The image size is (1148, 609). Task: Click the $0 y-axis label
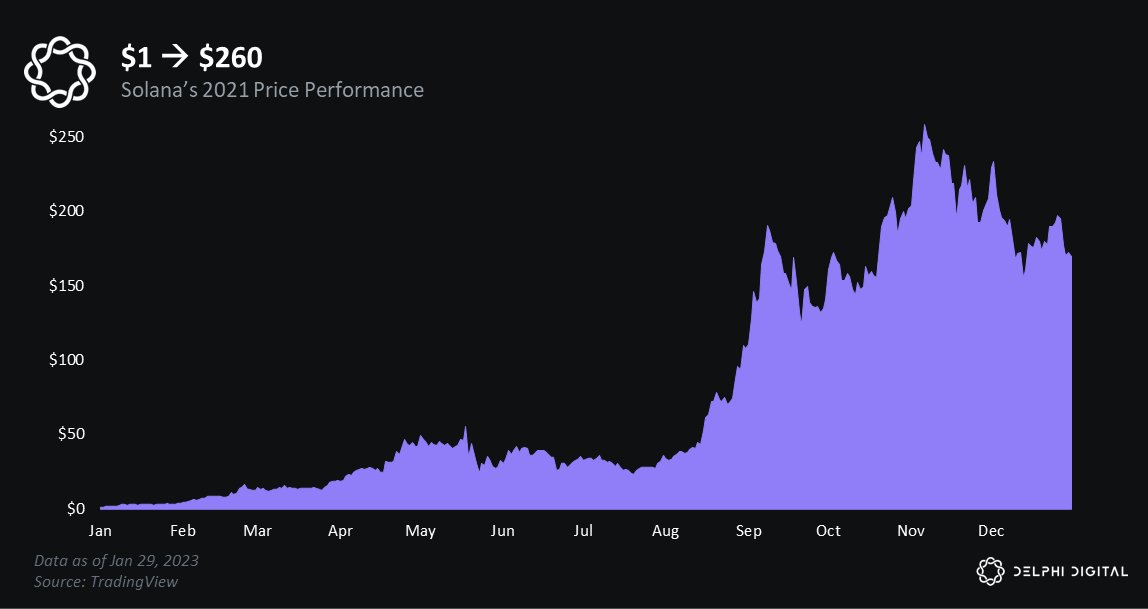[x=76, y=509]
